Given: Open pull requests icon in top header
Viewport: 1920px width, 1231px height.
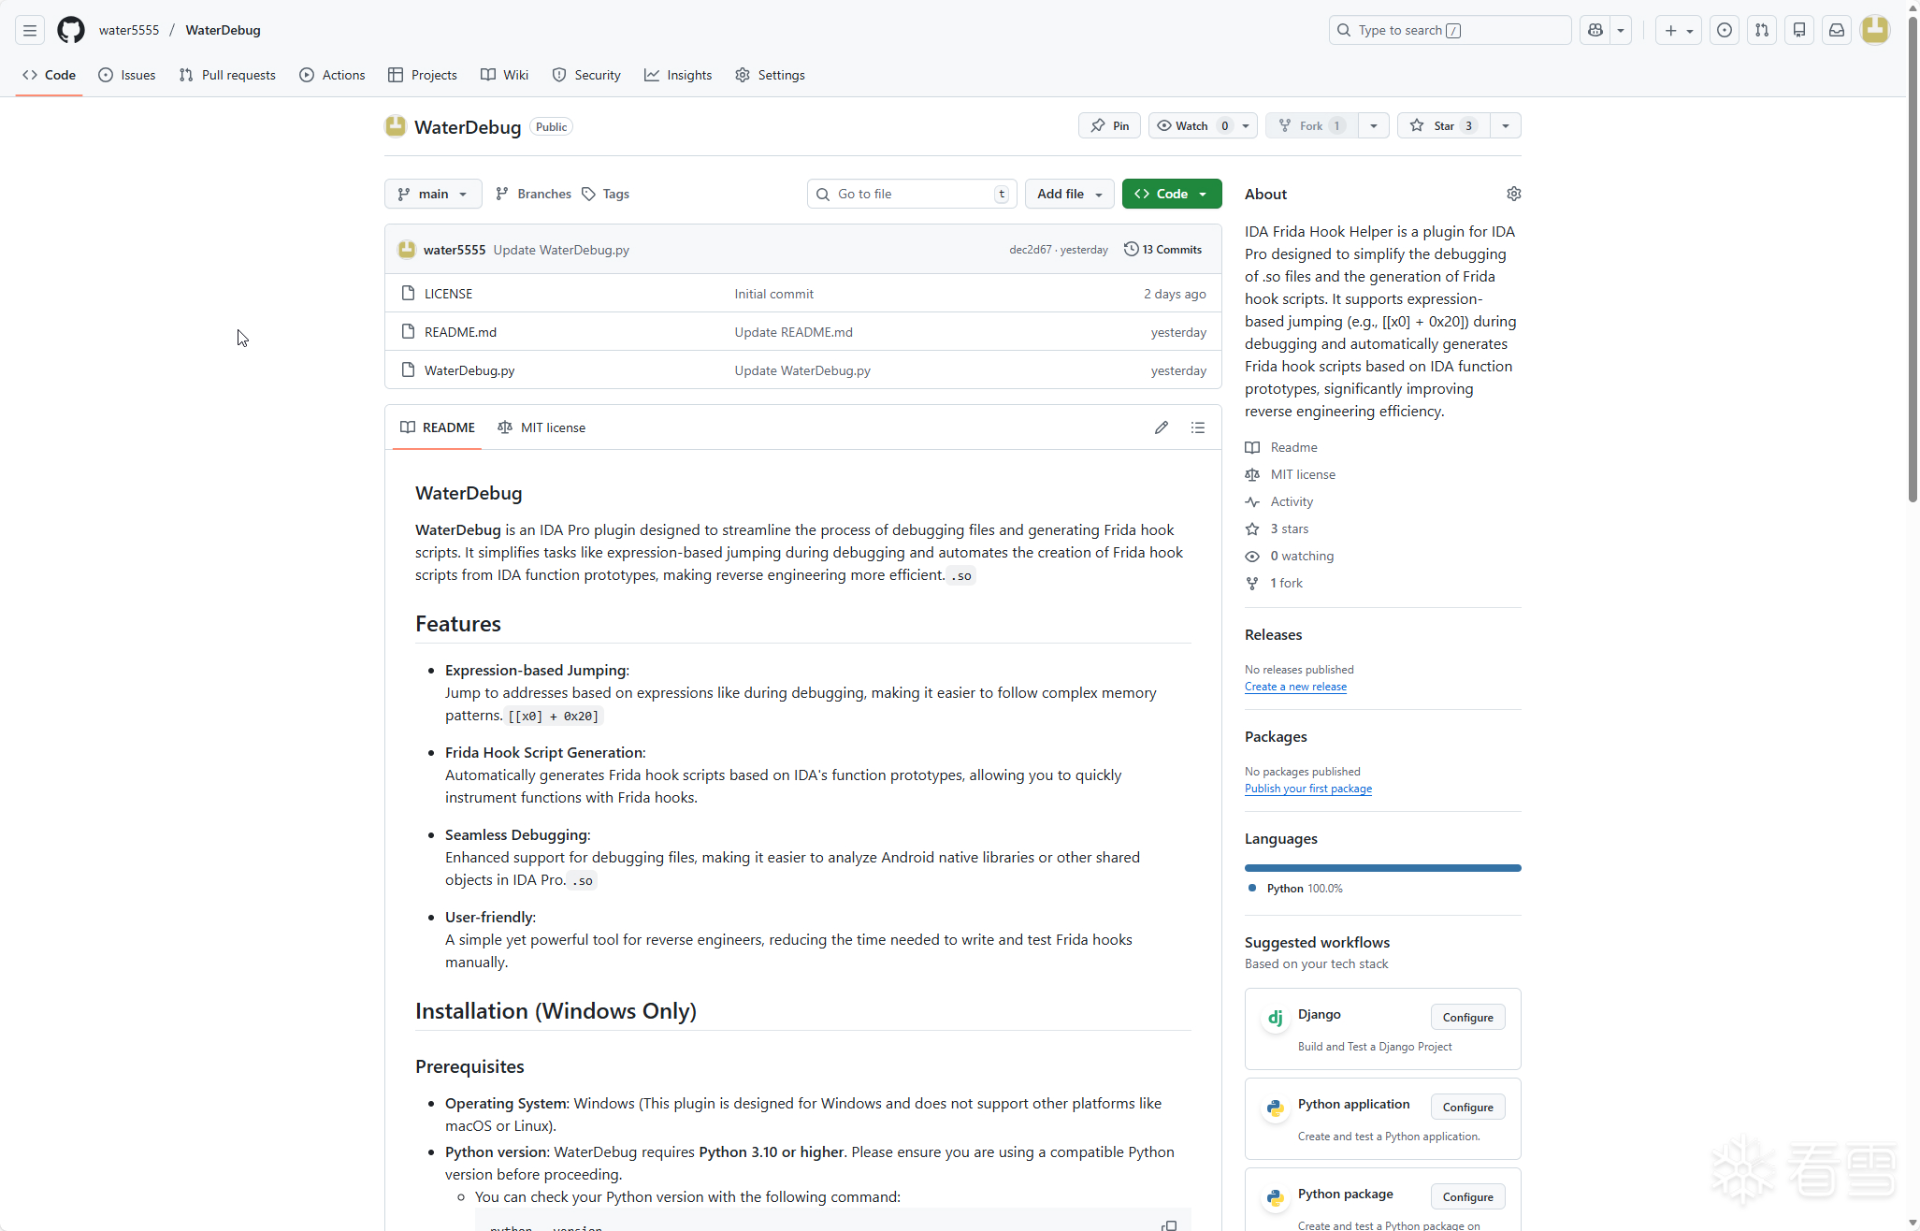Looking at the screenshot, I should (1761, 30).
